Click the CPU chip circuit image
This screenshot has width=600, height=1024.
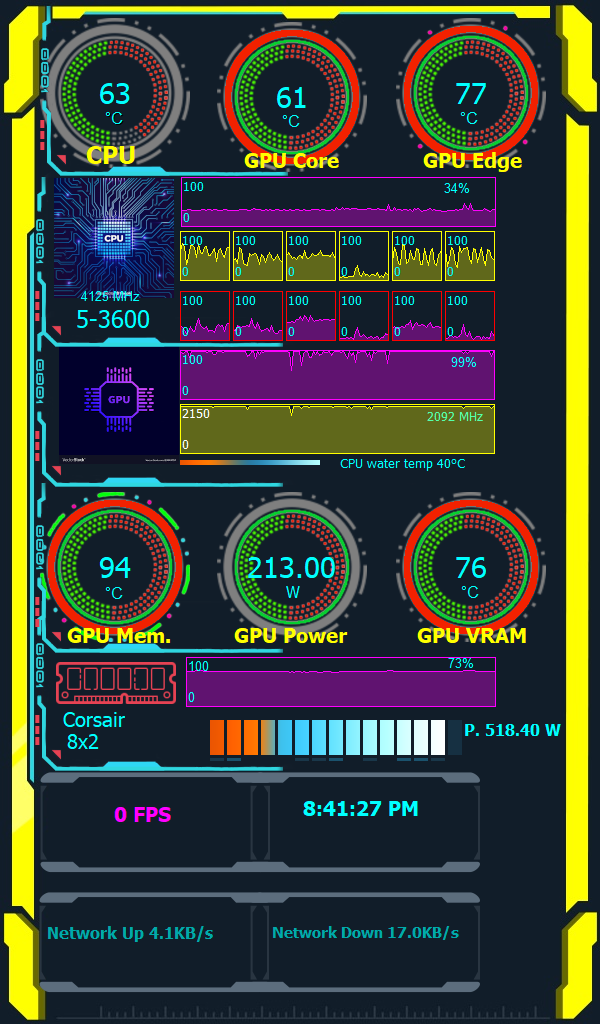(114, 238)
